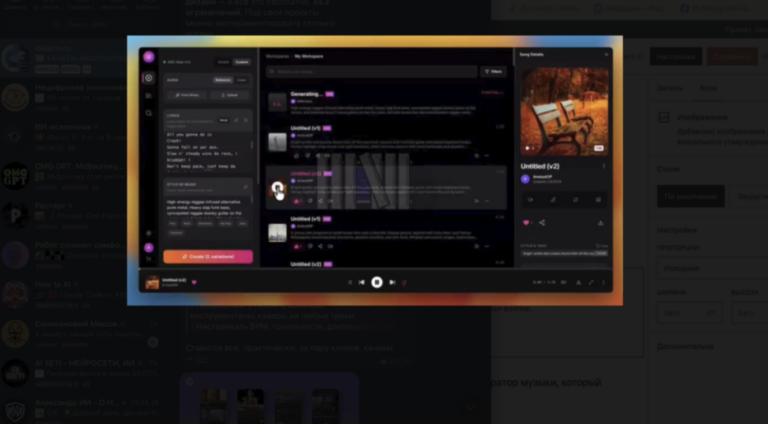Toggle like on highlighted Untitled (v2) row
Image resolution: width=768 pixels, height=424 pixels.
click(x=296, y=201)
